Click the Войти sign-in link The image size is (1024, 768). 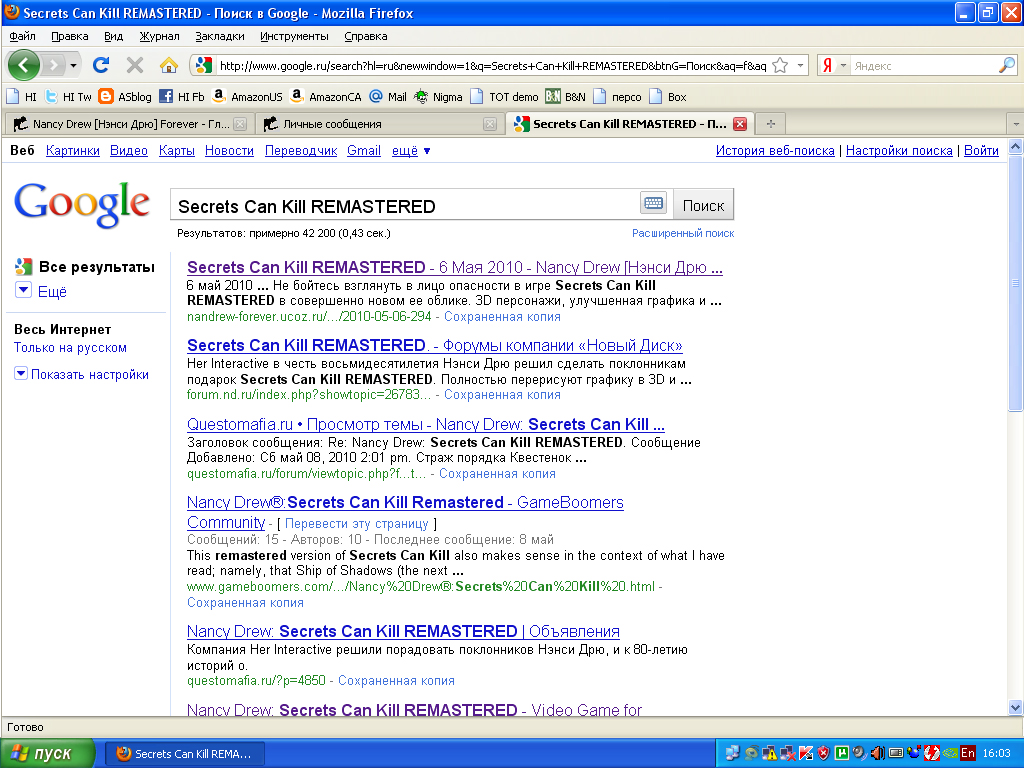tap(981, 151)
